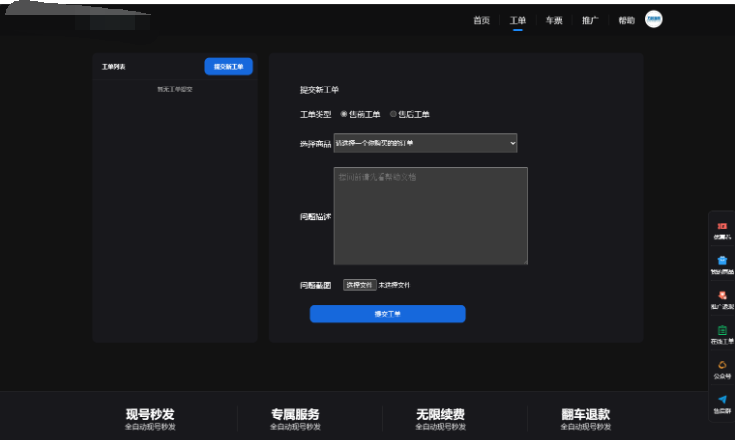
Task: Click the 工单列表 panel title
Action: 113,67
